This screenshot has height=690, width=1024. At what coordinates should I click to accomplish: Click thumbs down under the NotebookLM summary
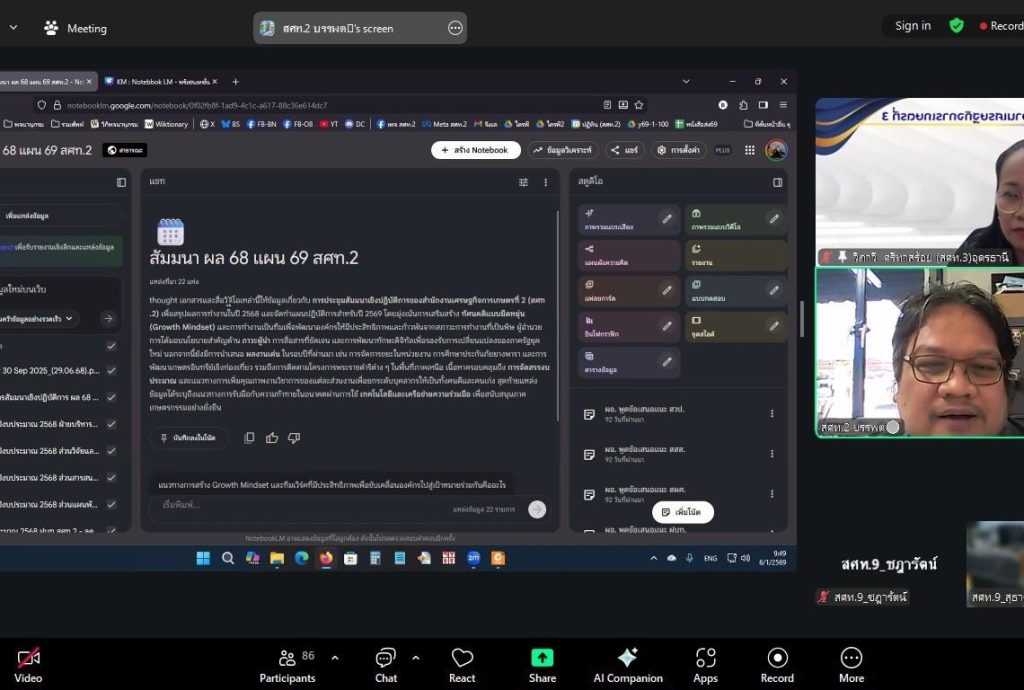point(294,438)
